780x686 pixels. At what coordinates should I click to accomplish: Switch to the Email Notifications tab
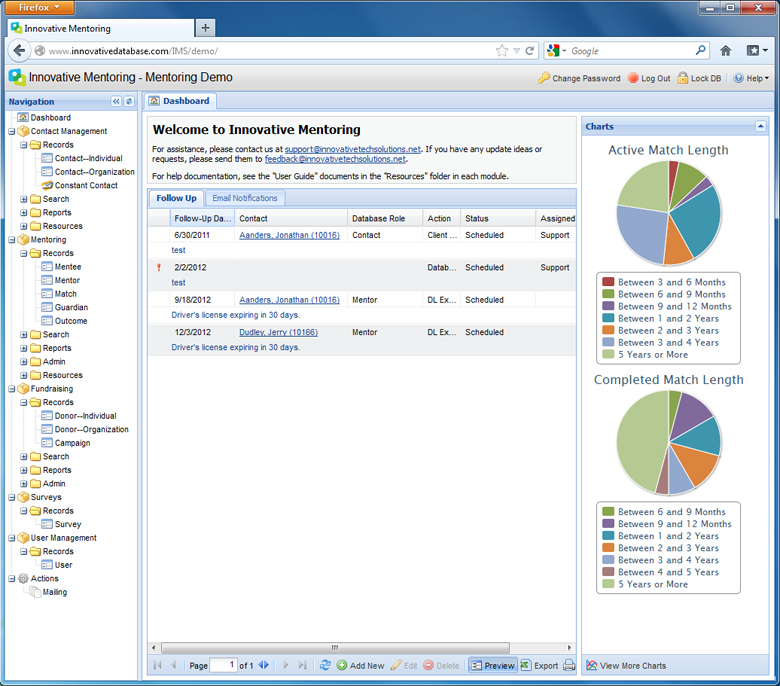[x=245, y=198]
